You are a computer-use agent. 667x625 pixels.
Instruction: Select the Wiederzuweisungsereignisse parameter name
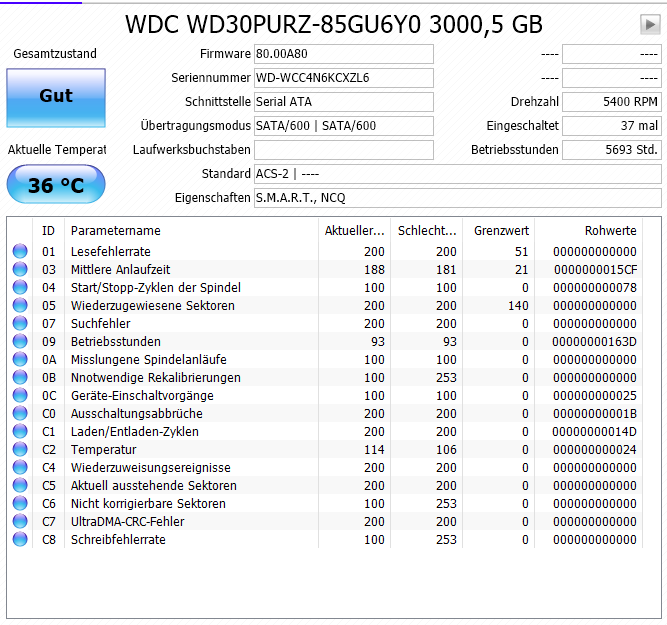pos(151,468)
